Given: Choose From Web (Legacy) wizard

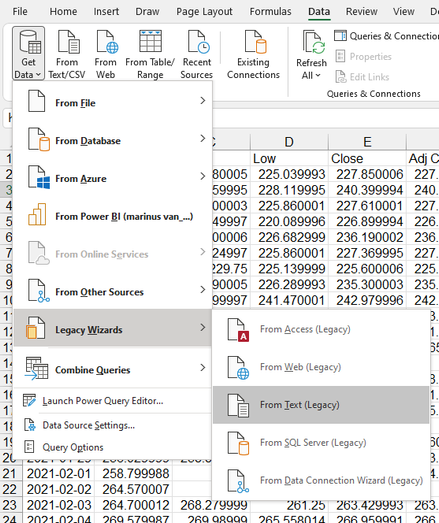Looking at the screenshot, I should (x=321, y=367).
